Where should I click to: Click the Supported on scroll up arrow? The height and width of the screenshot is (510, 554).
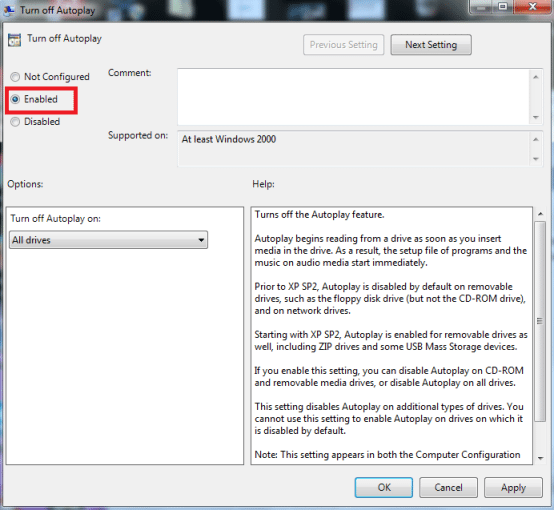coord(536,140)
